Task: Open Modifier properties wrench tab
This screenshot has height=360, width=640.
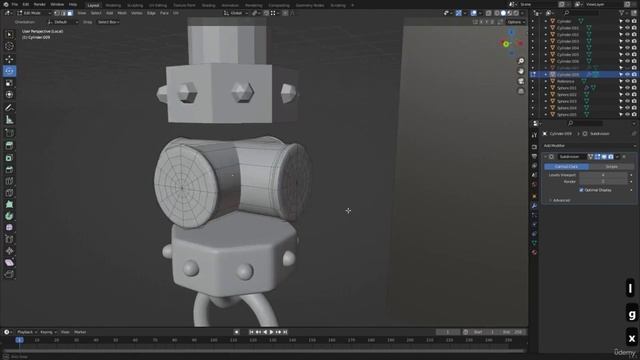Action: [534, 206]
